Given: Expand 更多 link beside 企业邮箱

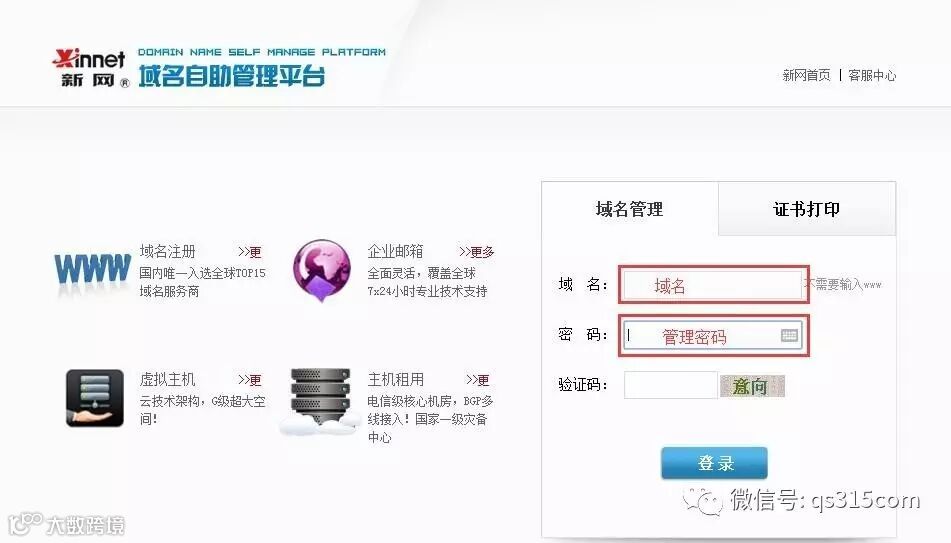Looking at the screenshot, I should [477, 252].
